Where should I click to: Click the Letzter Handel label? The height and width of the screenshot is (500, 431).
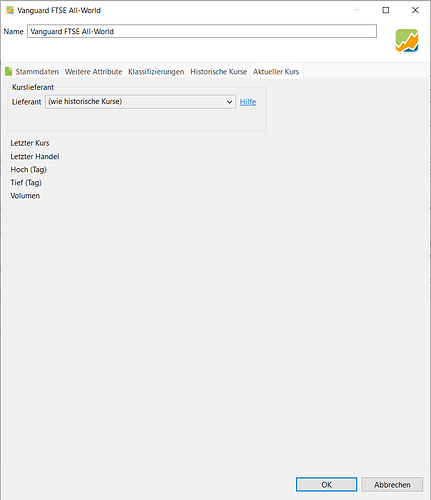35,156
